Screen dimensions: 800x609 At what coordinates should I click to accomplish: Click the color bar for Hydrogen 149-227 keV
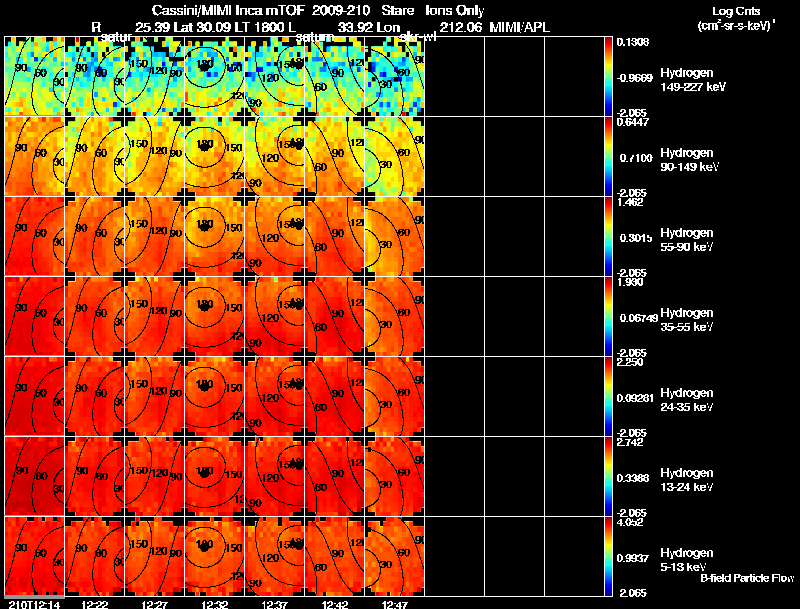pyautogui.click(x=608, y=77)
